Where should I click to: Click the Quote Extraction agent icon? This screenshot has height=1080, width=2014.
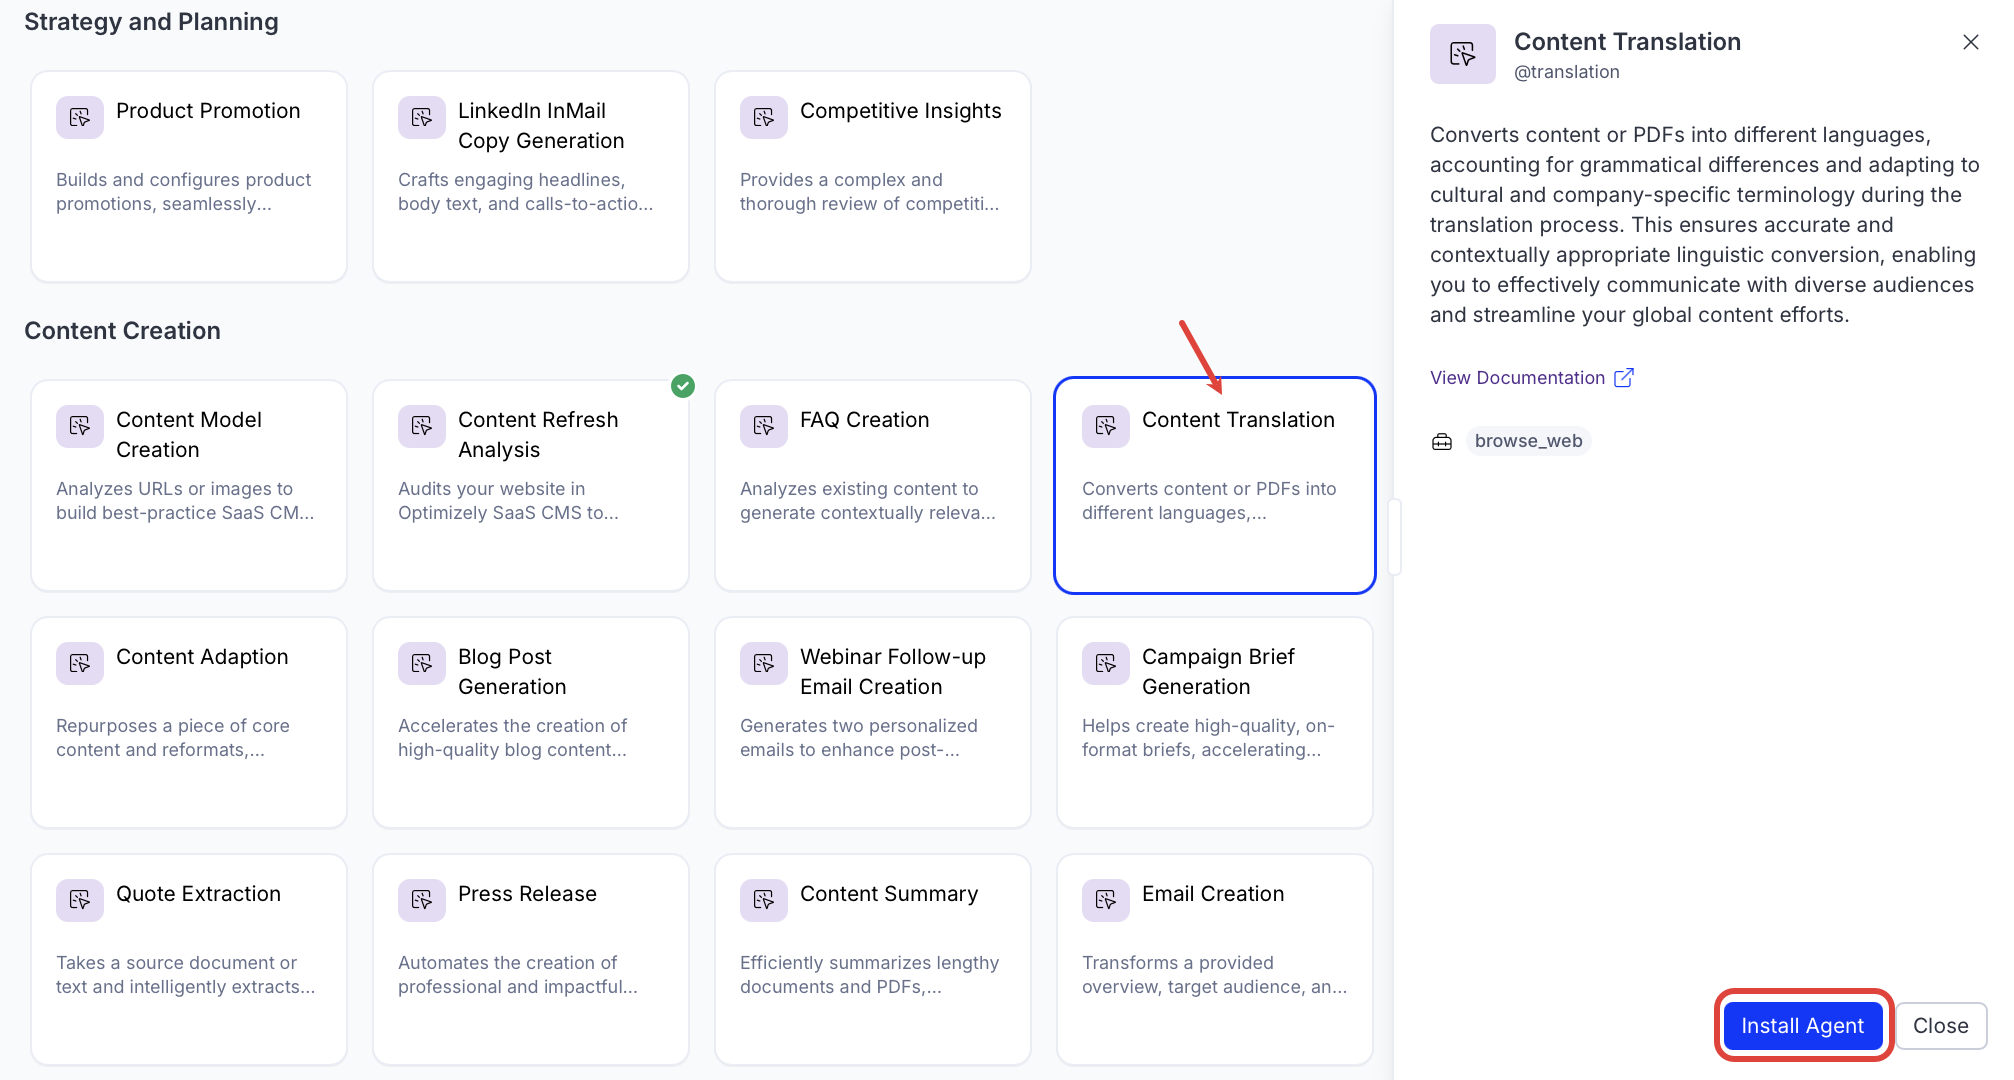80,901
